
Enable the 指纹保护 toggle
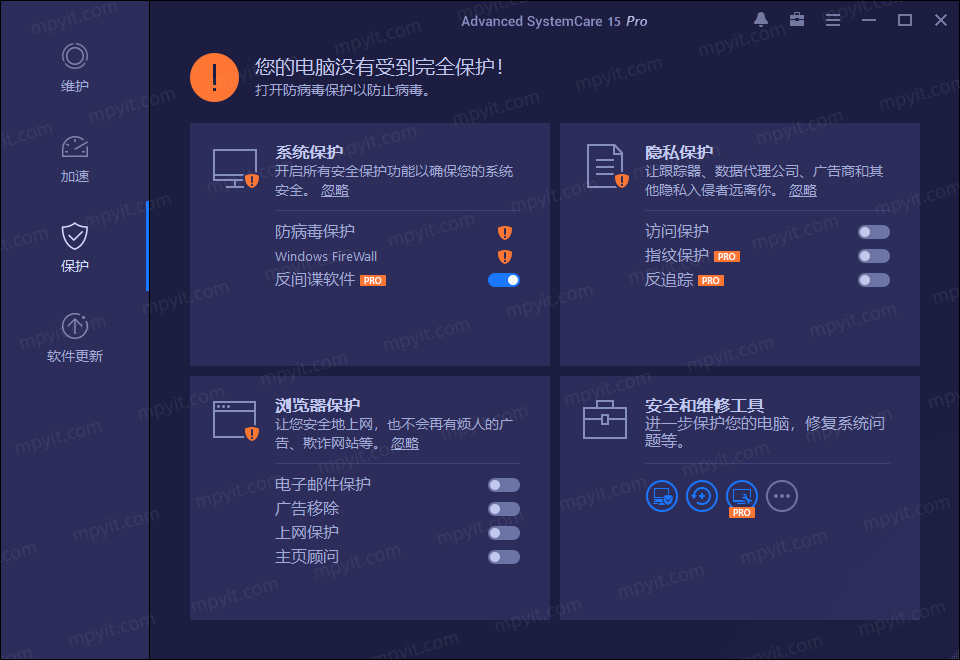[874, 256]
